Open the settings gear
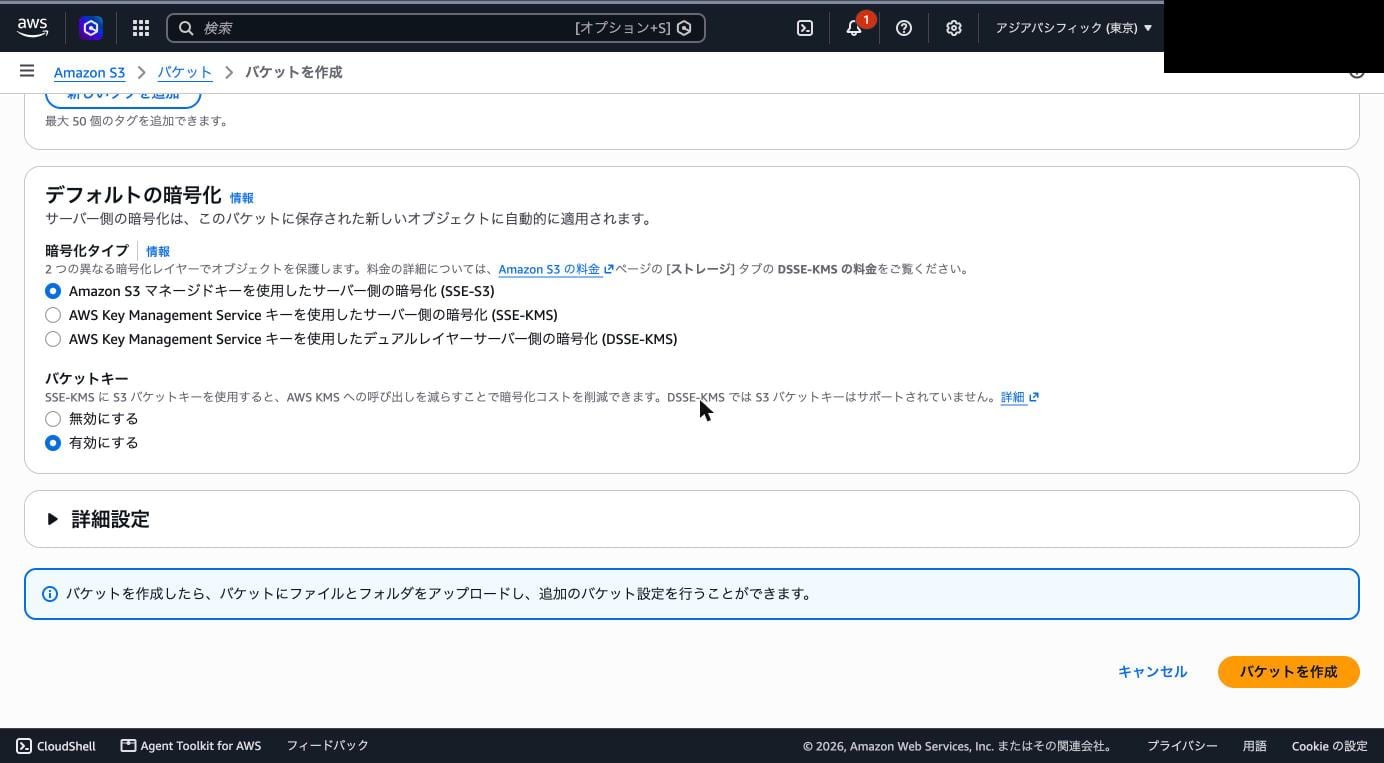The image size is (1384, 763). [954, 28]
